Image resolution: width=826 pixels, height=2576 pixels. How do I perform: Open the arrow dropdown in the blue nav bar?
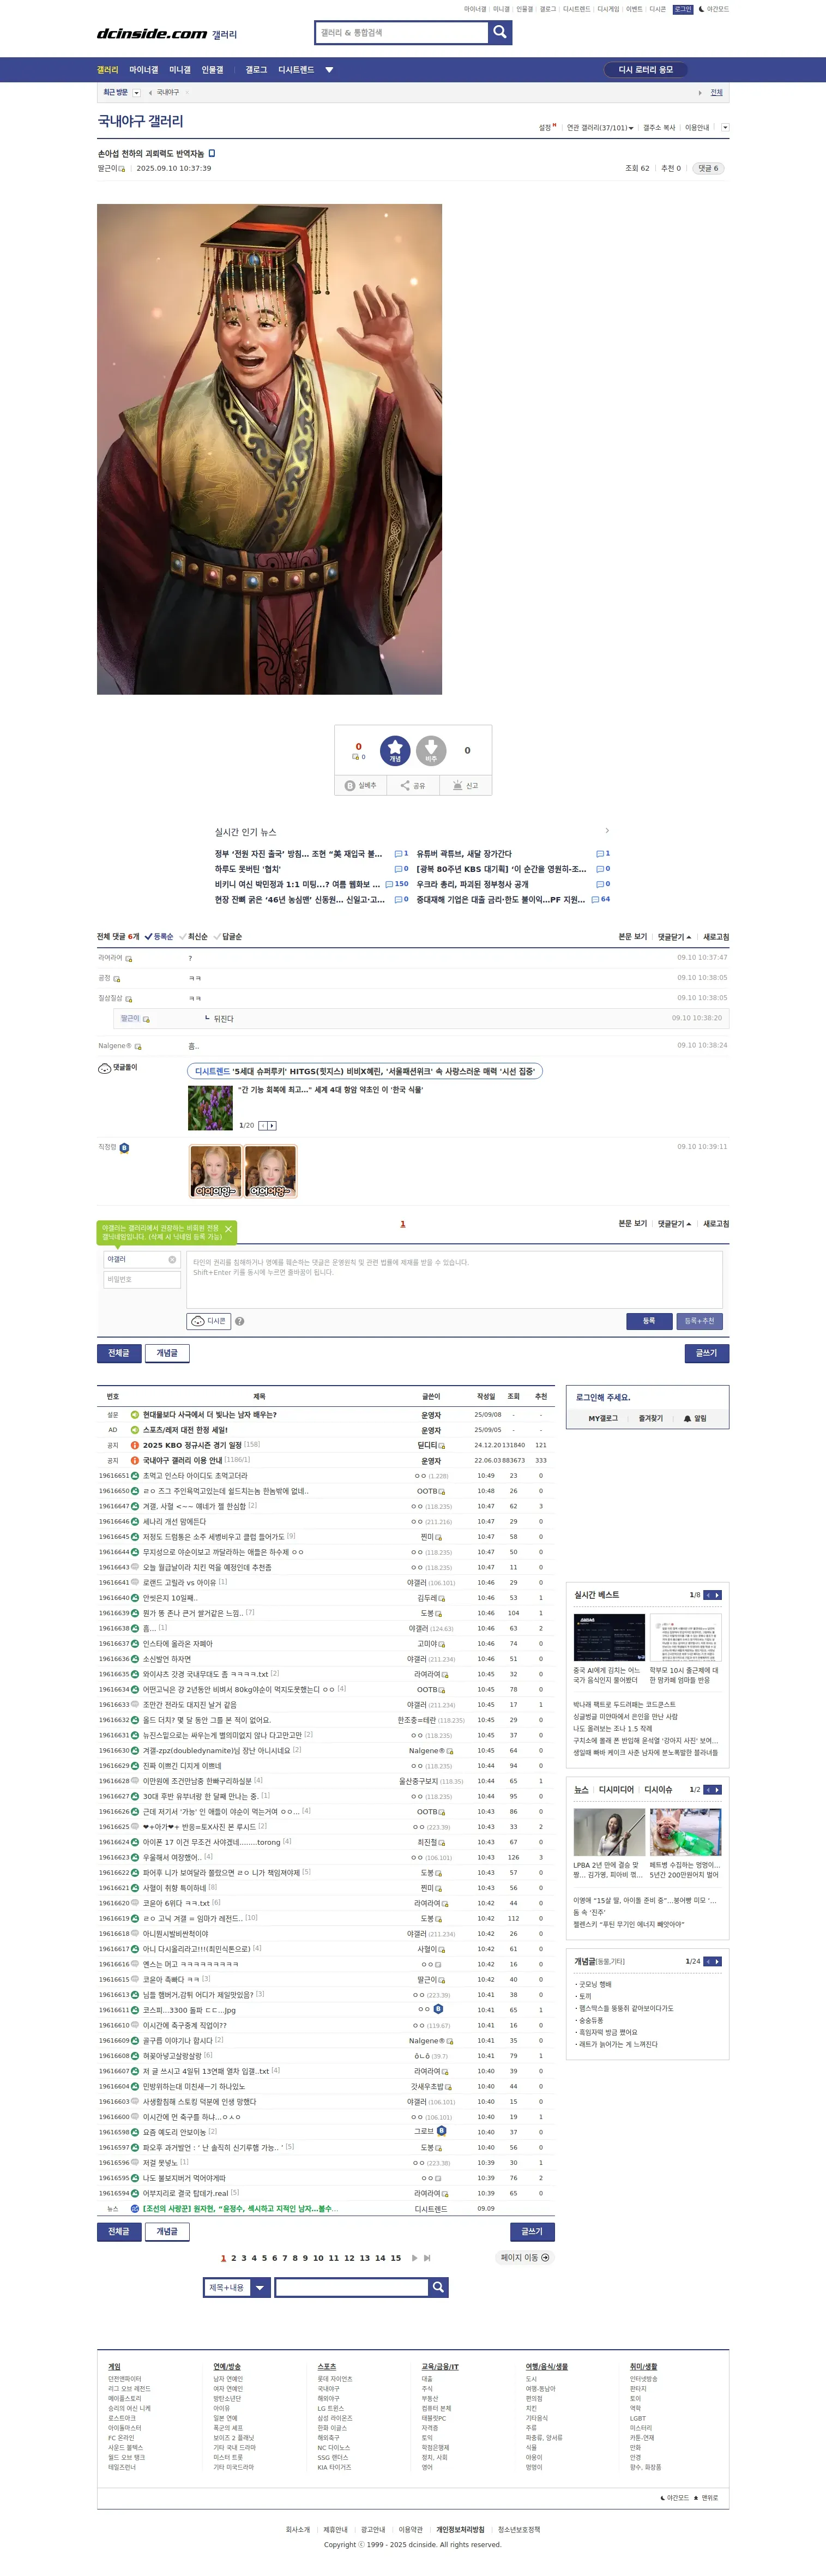click(x=329, y=70)
